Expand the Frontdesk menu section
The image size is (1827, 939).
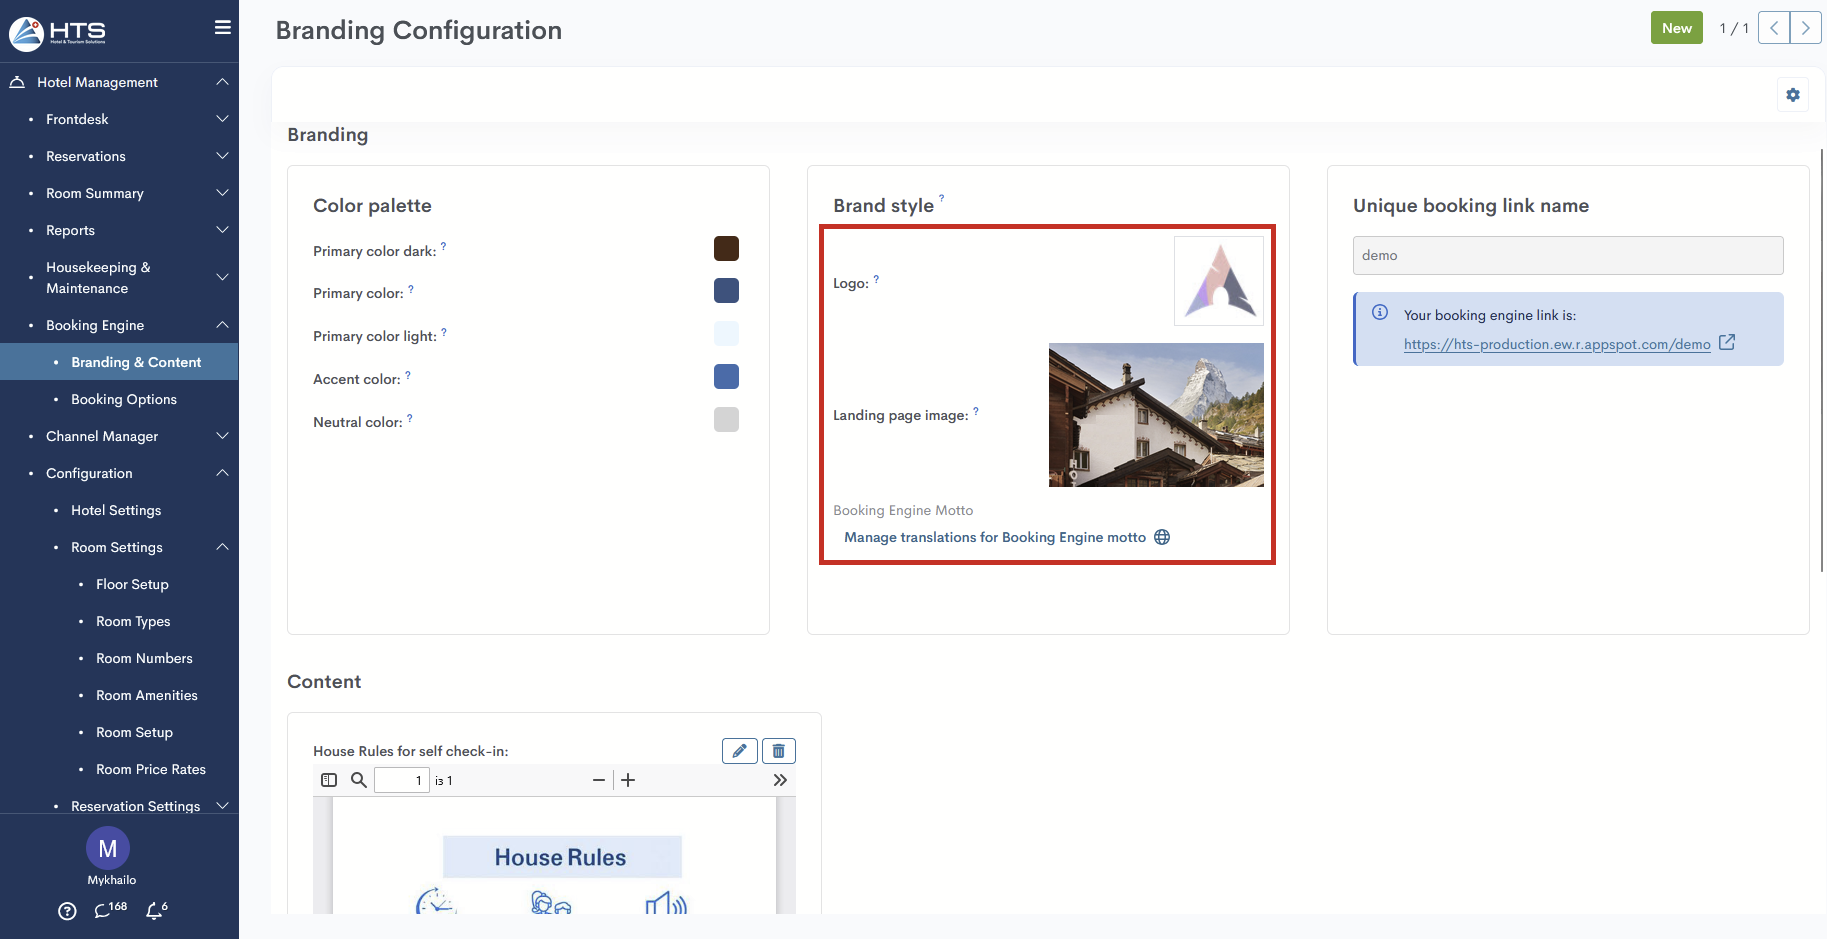222,119
